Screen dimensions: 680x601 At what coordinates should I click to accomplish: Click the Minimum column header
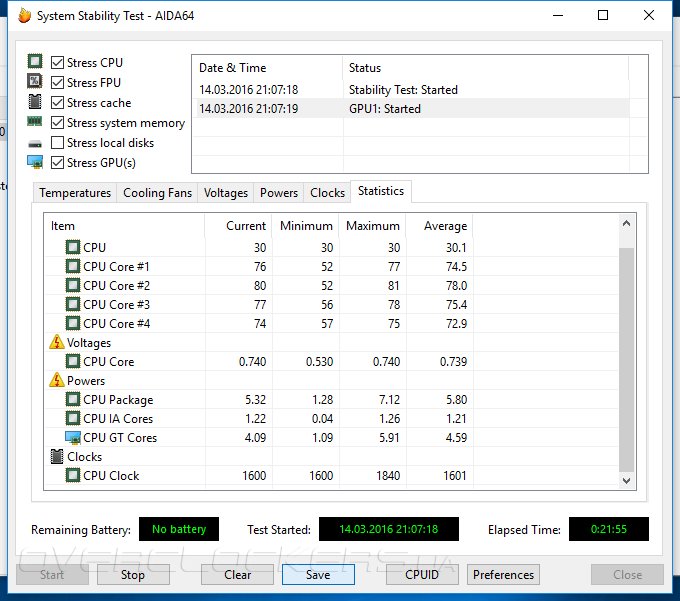pos(305,226)
